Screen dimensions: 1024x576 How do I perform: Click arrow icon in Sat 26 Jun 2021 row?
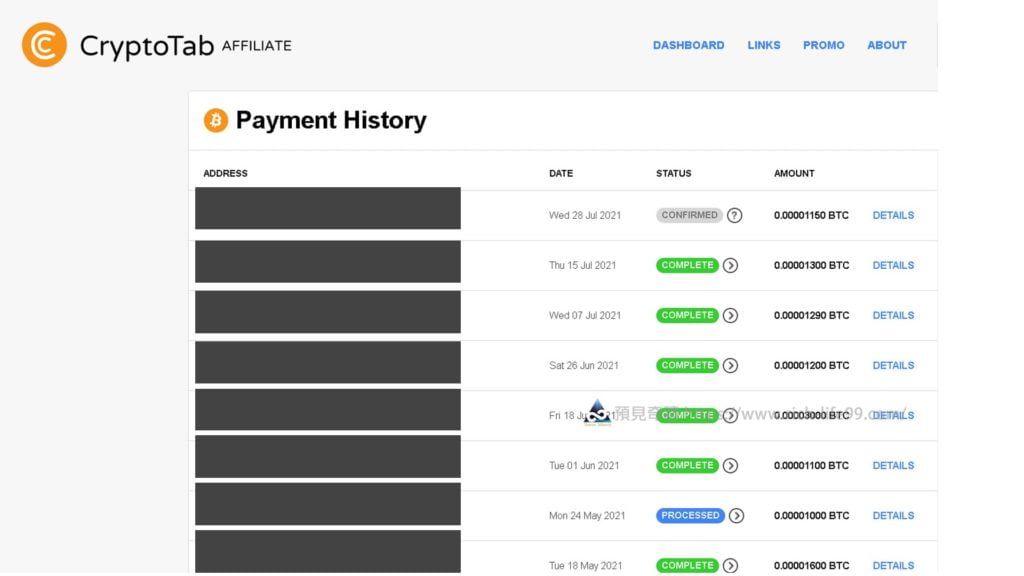point(731,366)
